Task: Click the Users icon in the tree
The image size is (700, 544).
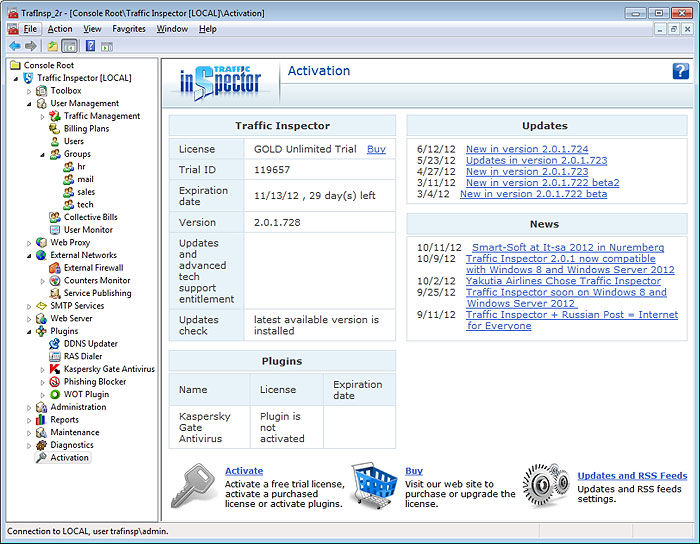Action: pos(54,141)
